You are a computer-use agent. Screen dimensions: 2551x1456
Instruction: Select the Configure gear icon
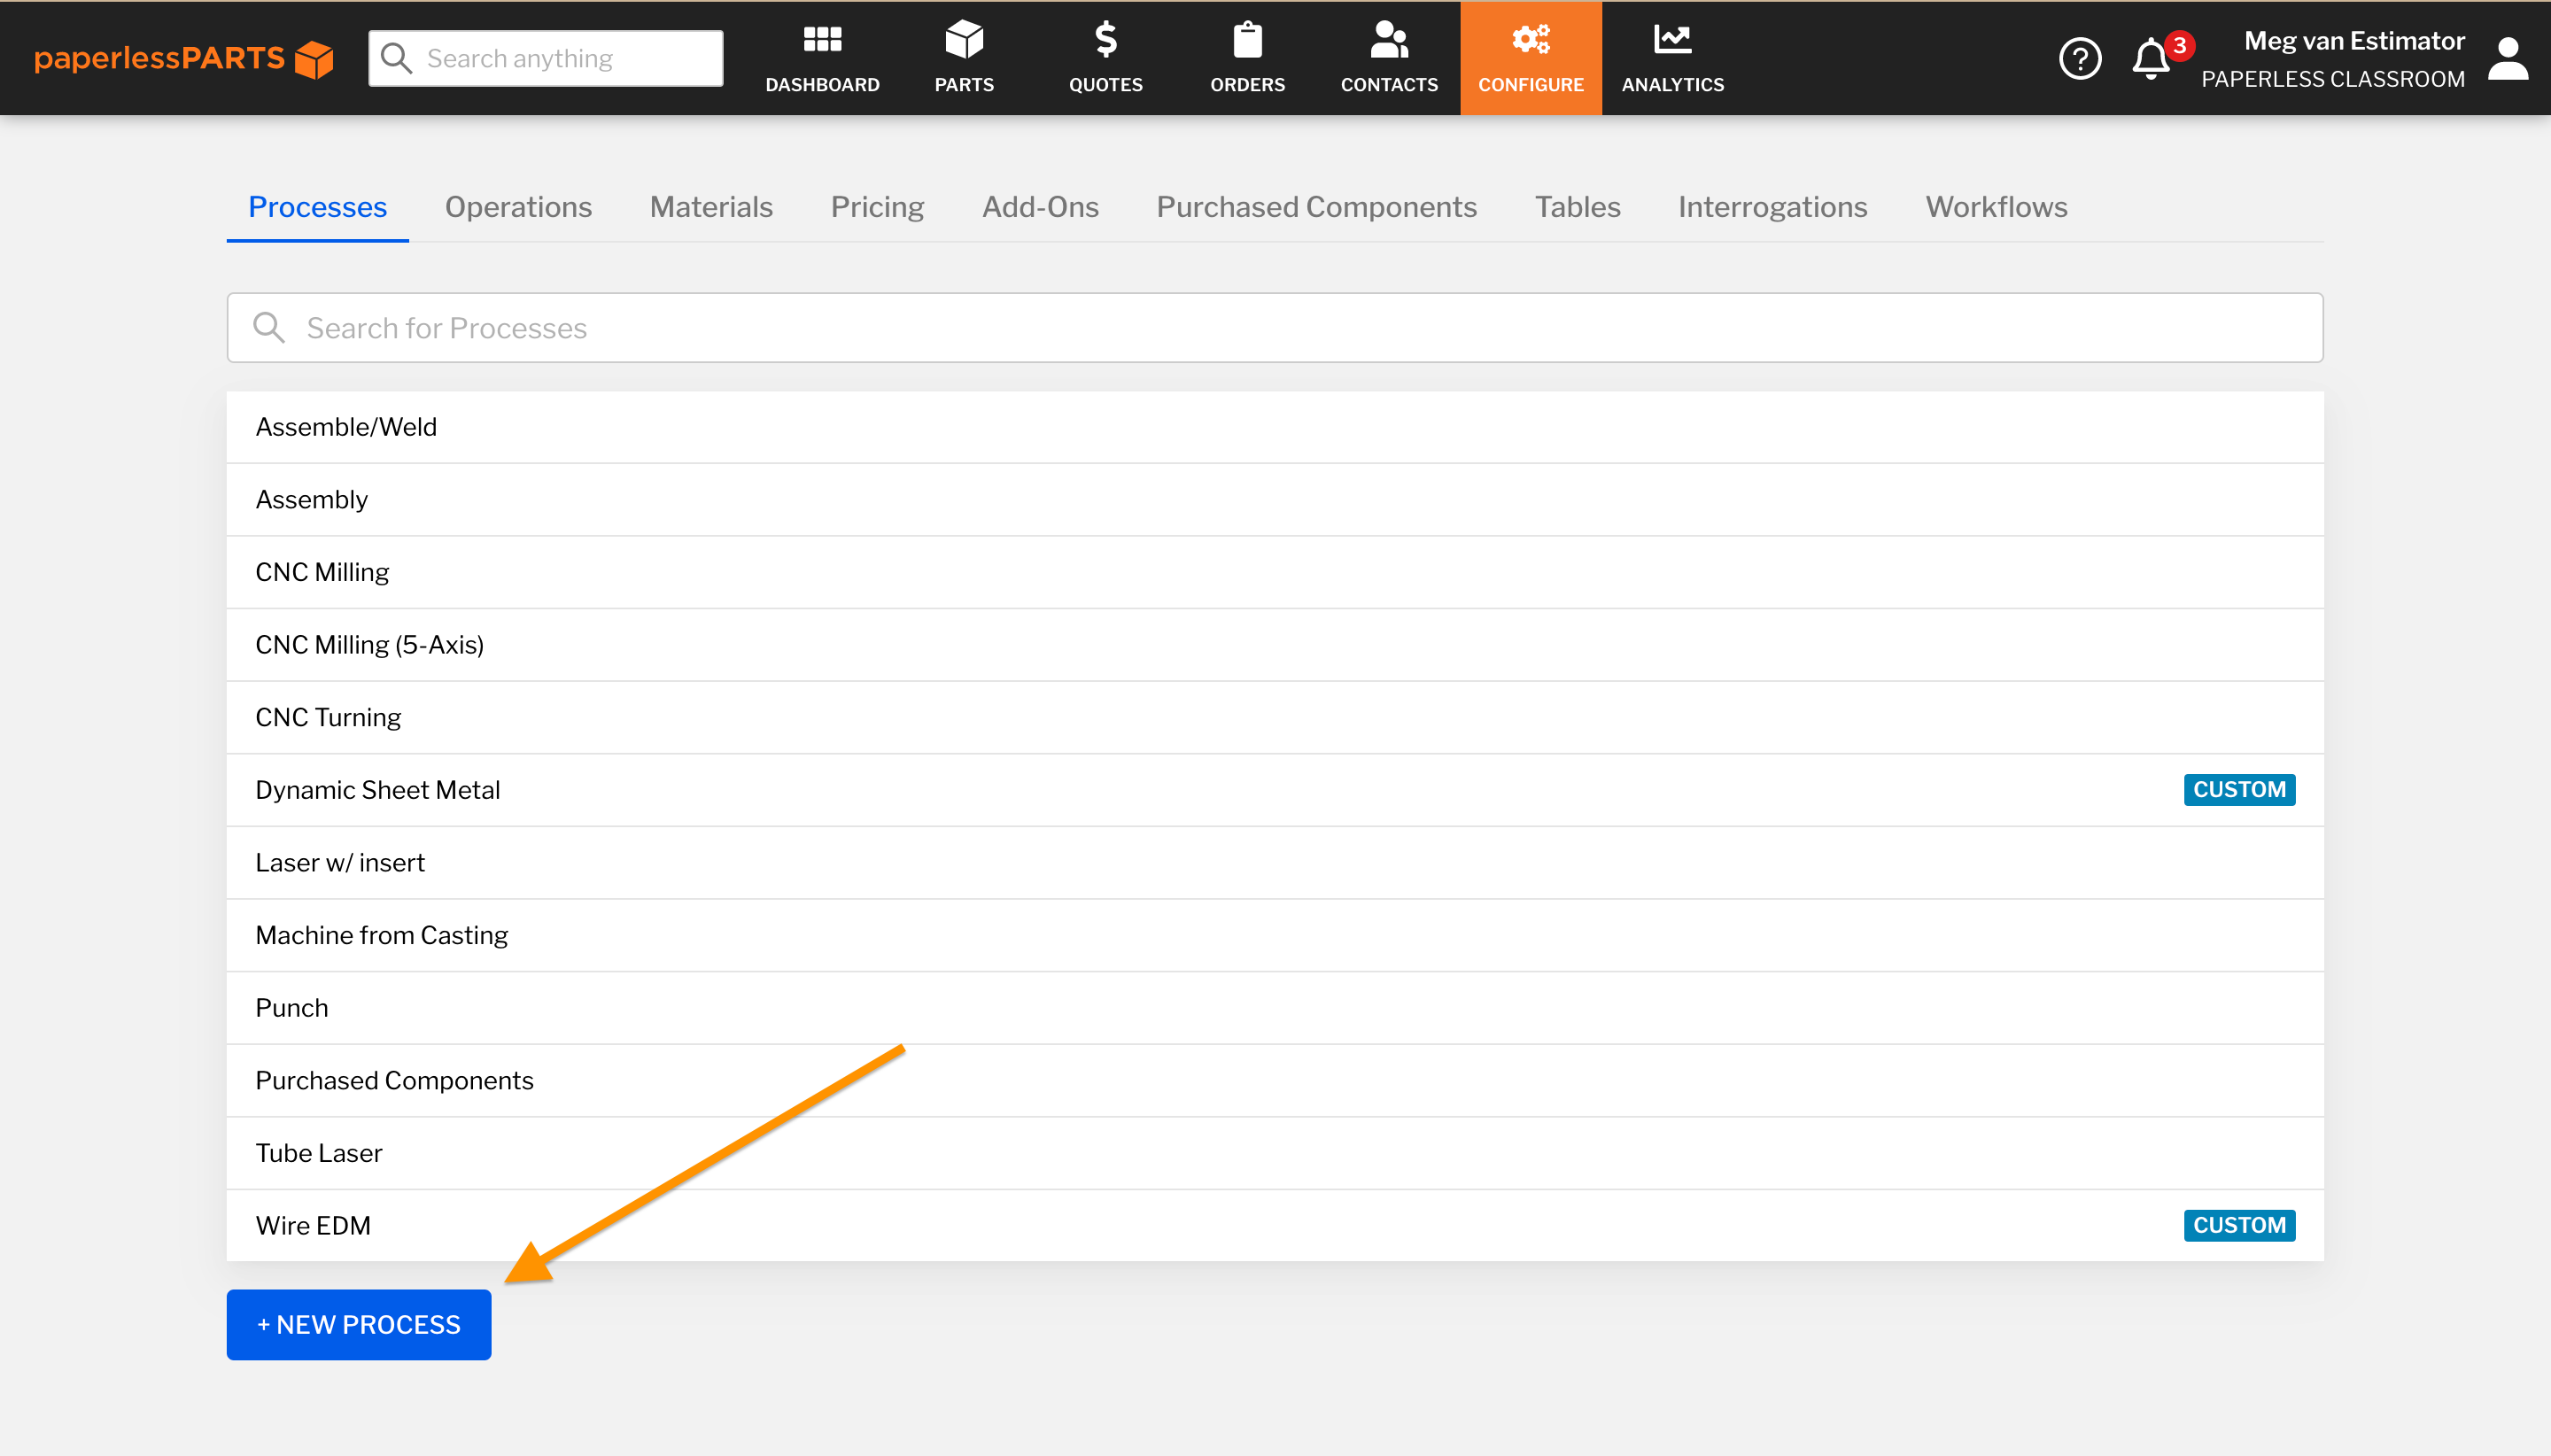1529,58
